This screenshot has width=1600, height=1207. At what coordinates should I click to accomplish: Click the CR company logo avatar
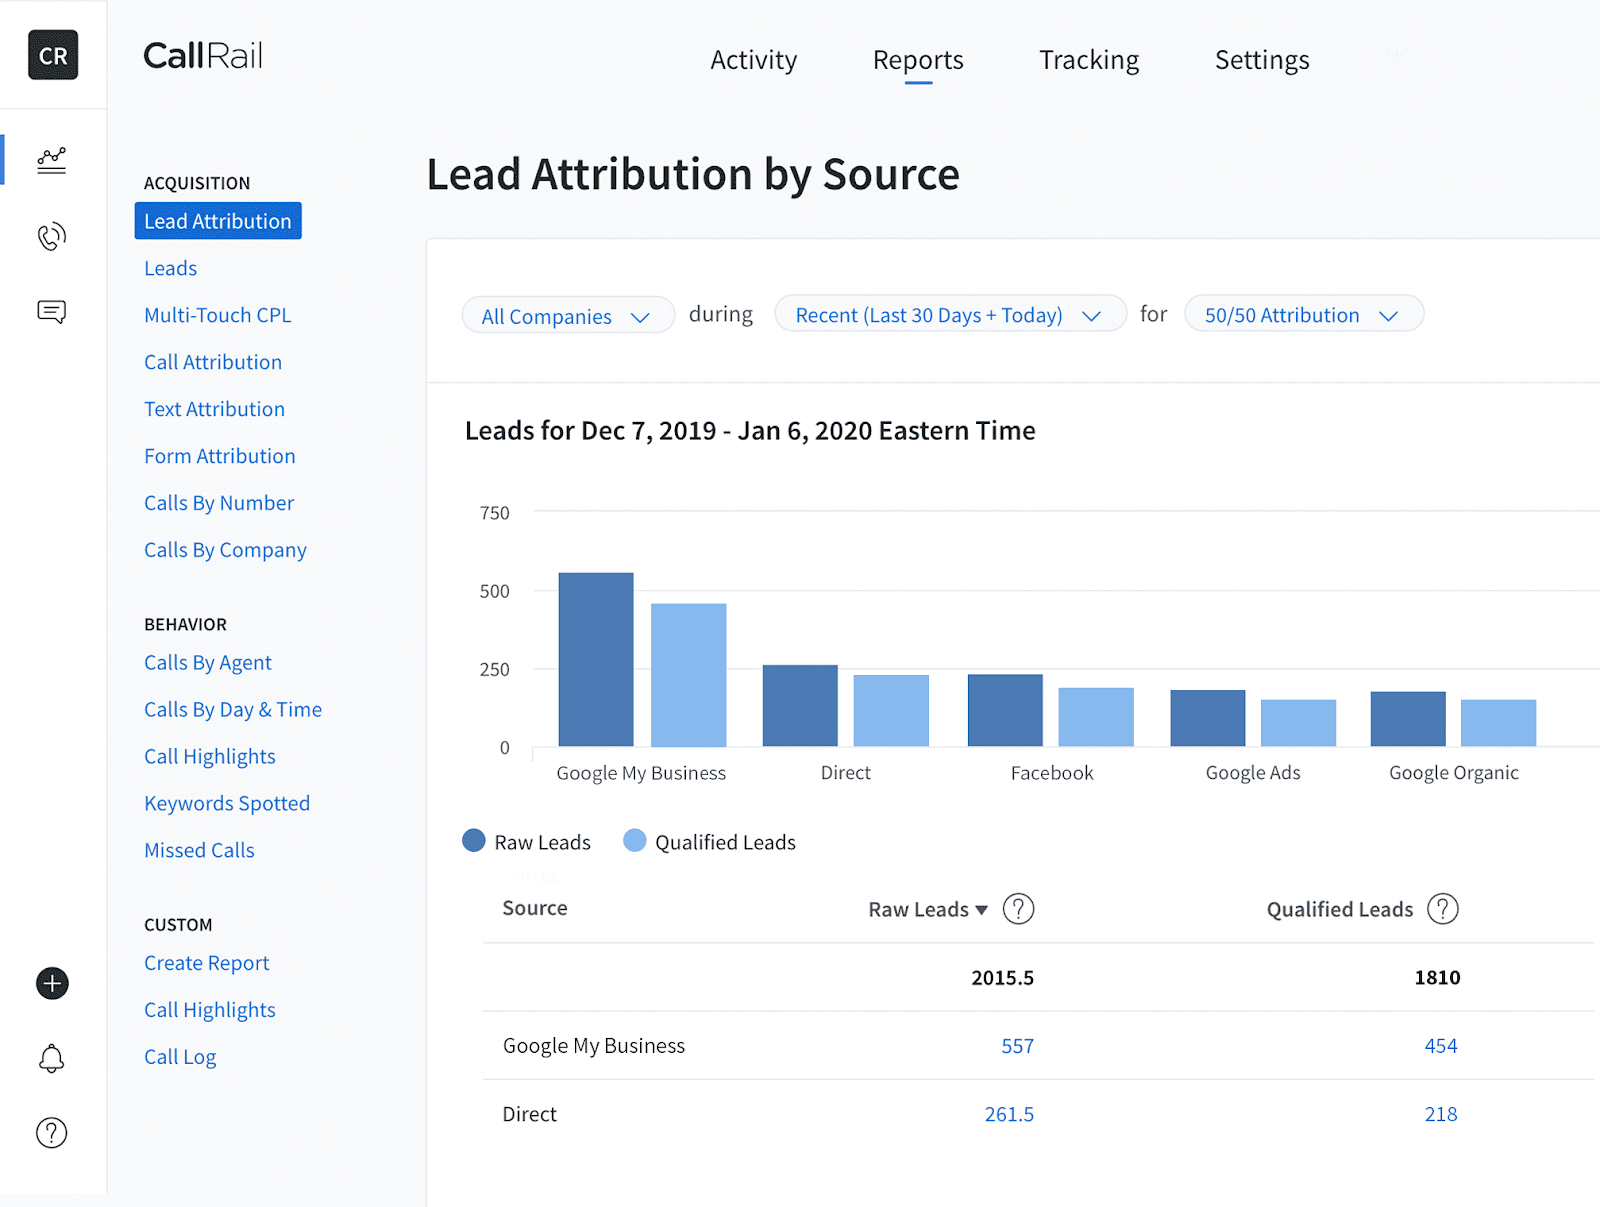coord(52,55)
